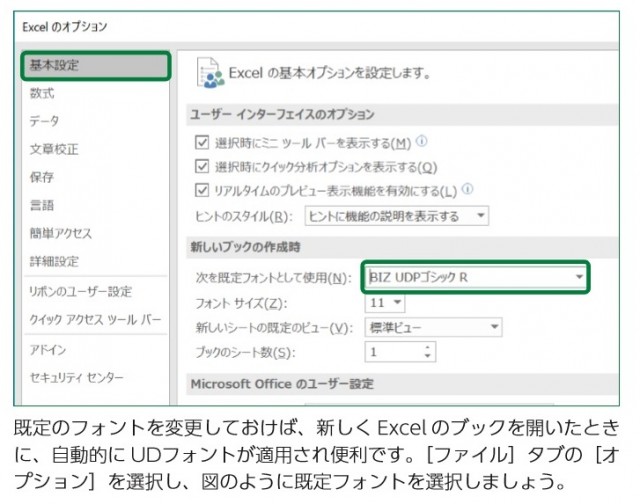Image resolution: width=640 pixels, height=504 pixels.
Task: Click label フォント サイズ(Z)
Action: tap(241, 303)
